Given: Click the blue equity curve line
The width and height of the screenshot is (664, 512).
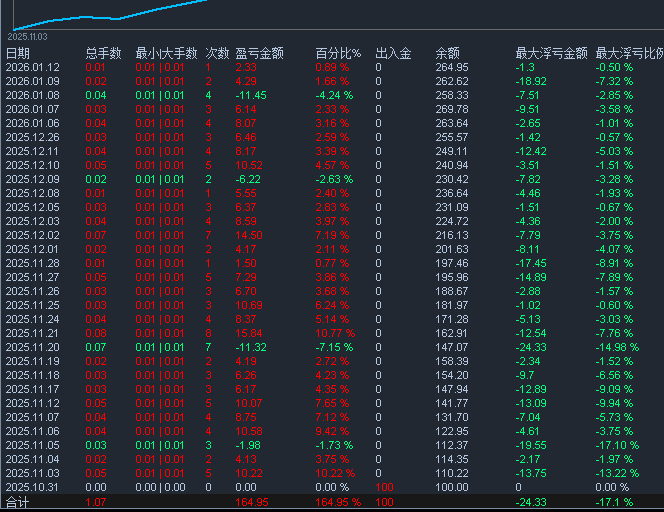Looking at the screenshot, I should [x=150, y=10].
